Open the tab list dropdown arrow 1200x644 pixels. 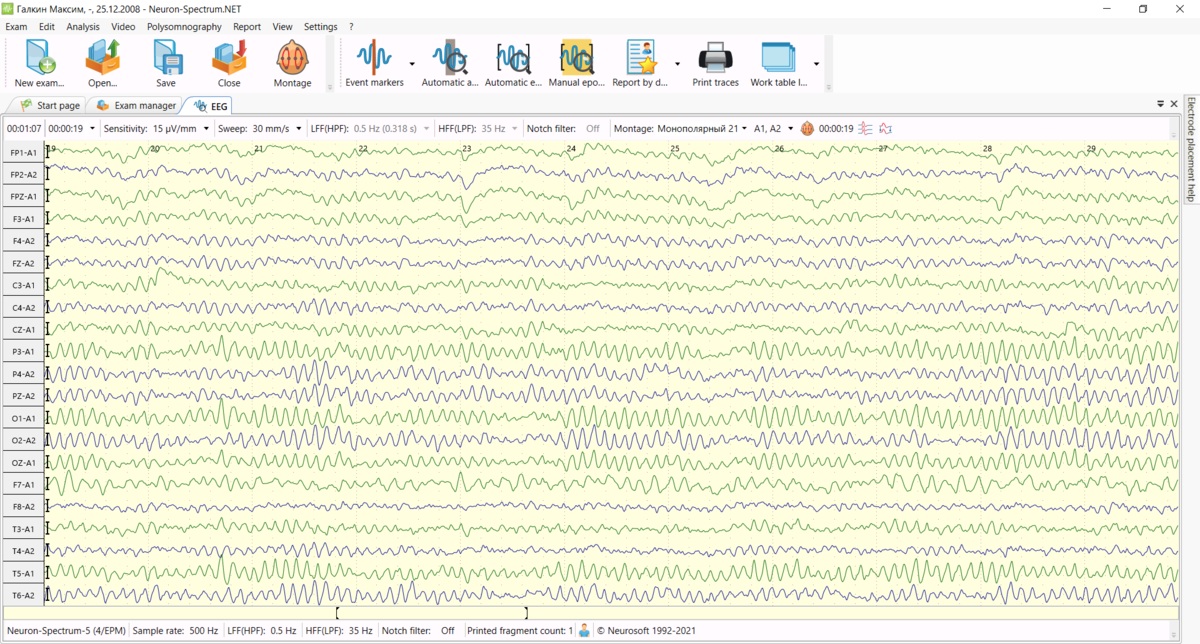tap(1161, 104)
